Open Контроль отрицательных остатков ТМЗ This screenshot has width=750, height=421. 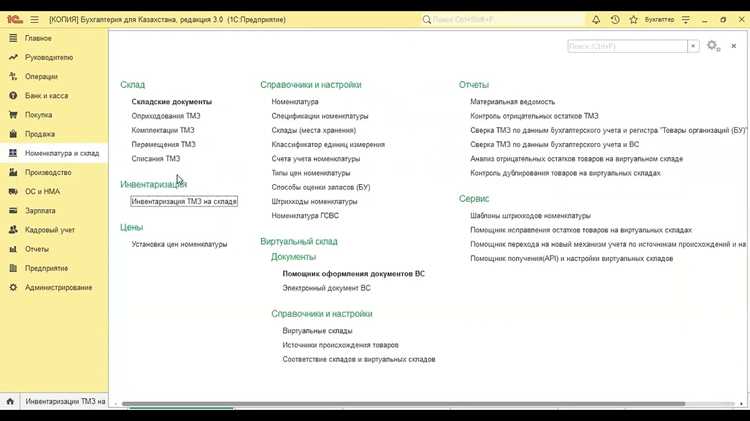pos(534,116)
